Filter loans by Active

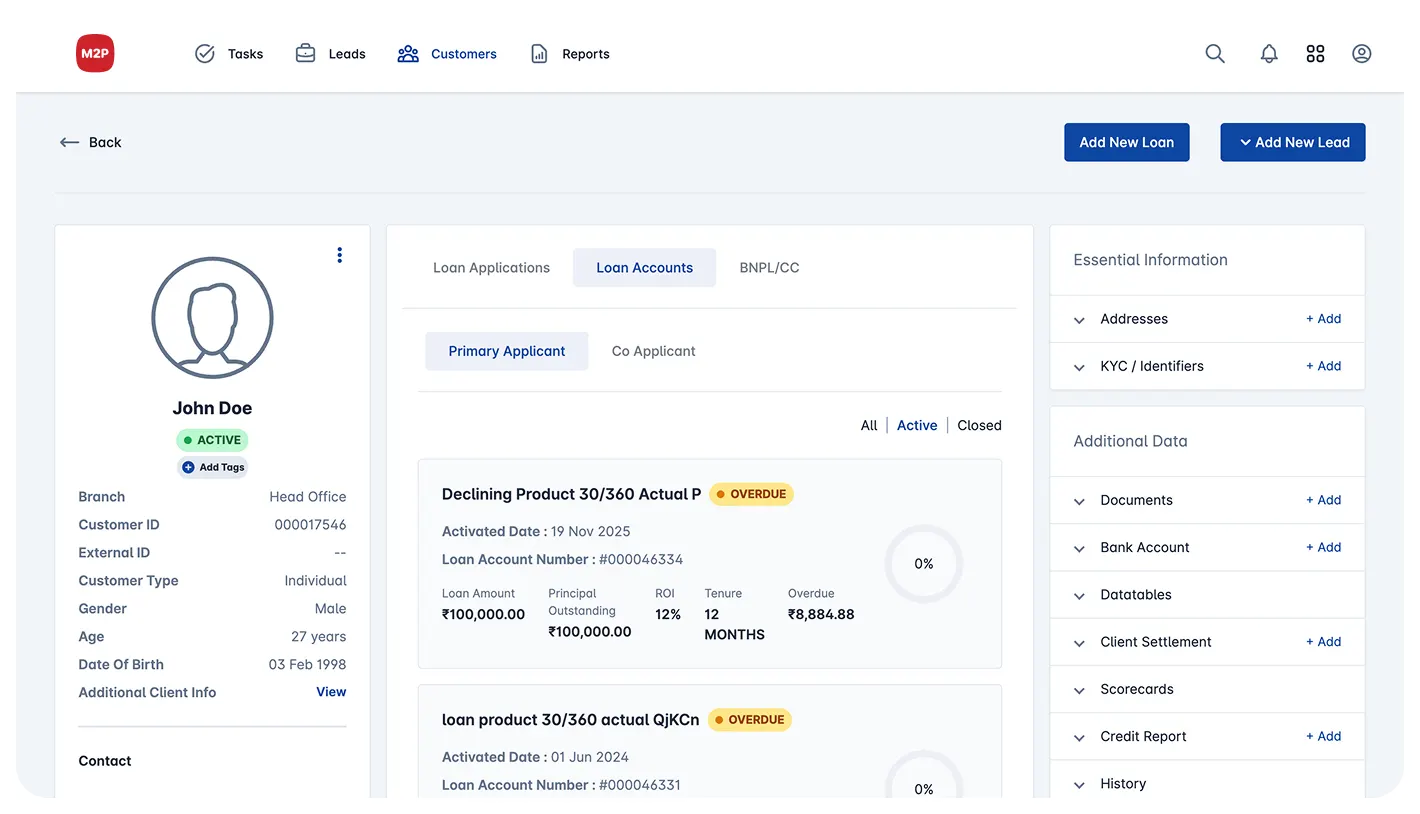pos(917,425)
